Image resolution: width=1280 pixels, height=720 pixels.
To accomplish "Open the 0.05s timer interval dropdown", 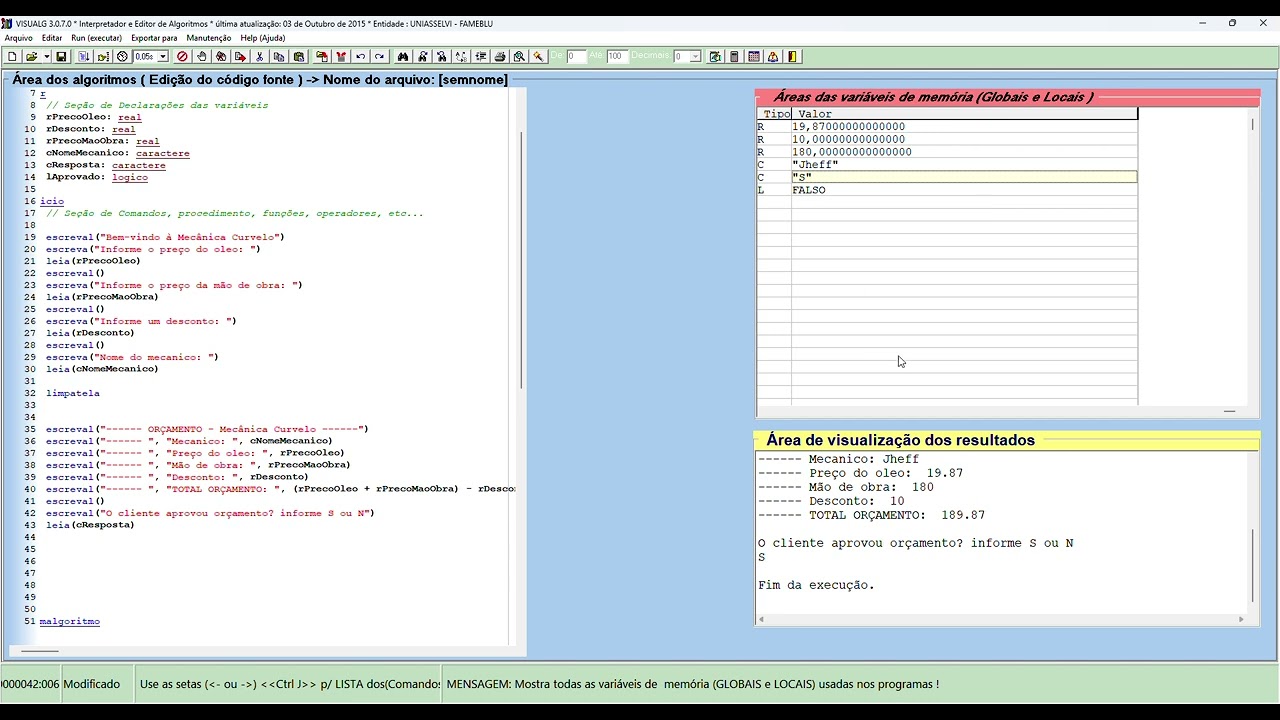I will coord(163,57).
